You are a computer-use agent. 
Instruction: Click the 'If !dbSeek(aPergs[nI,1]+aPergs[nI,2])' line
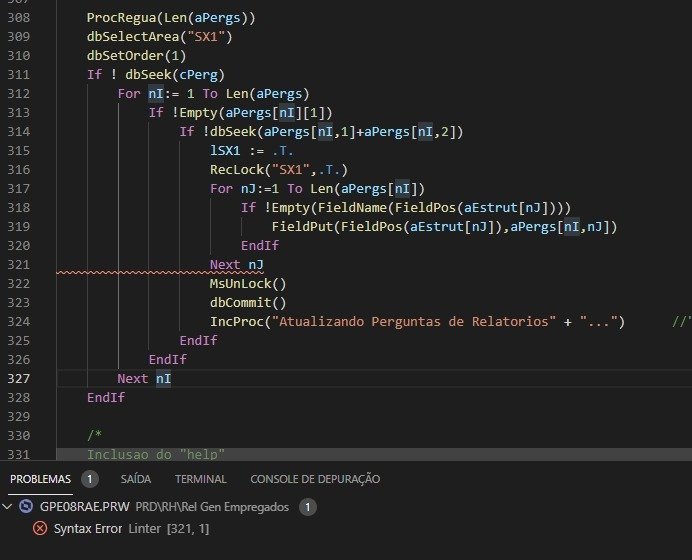[x=321, y=132]
